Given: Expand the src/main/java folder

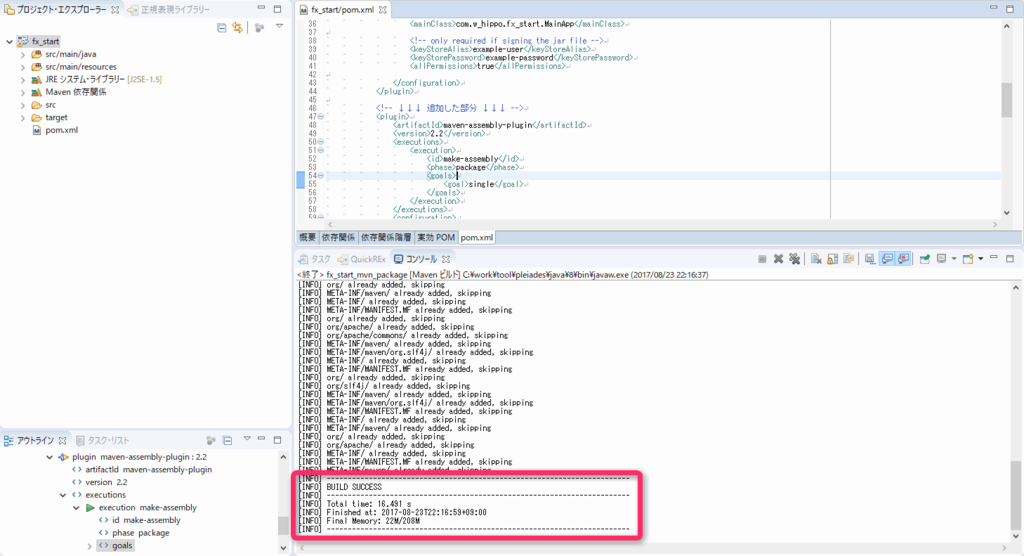Looking at the screenshot, I should [x=23, y=54].
